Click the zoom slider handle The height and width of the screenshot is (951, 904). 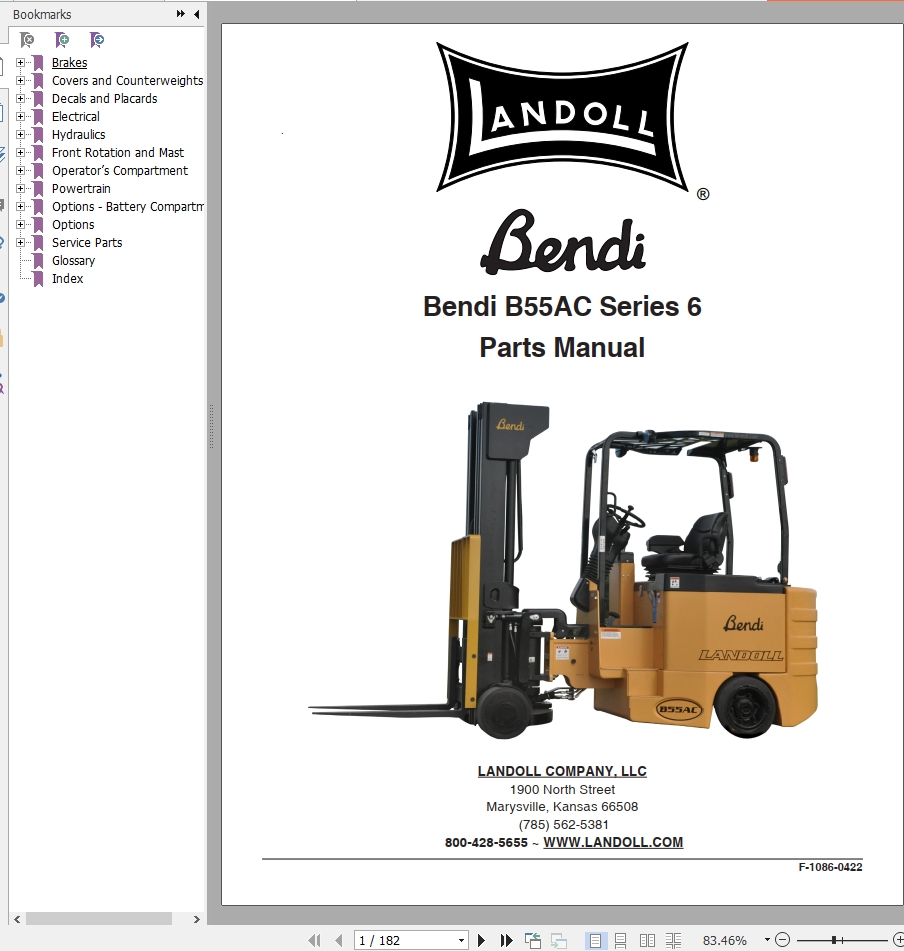tap(834, 940)
